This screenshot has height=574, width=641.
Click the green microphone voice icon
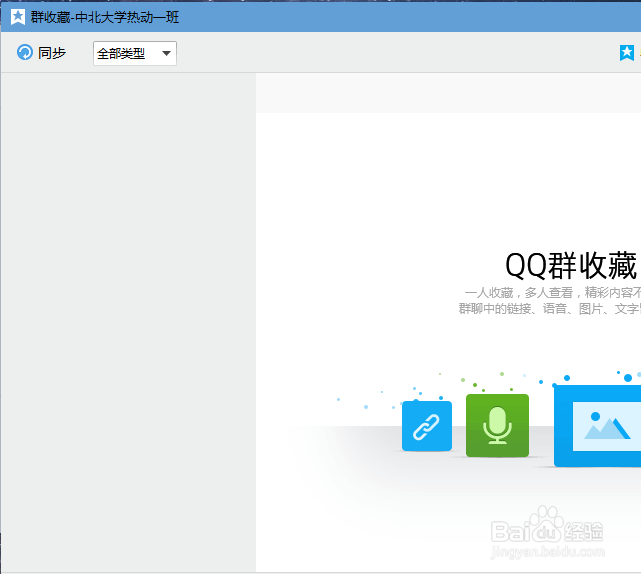tap(497, 425)
